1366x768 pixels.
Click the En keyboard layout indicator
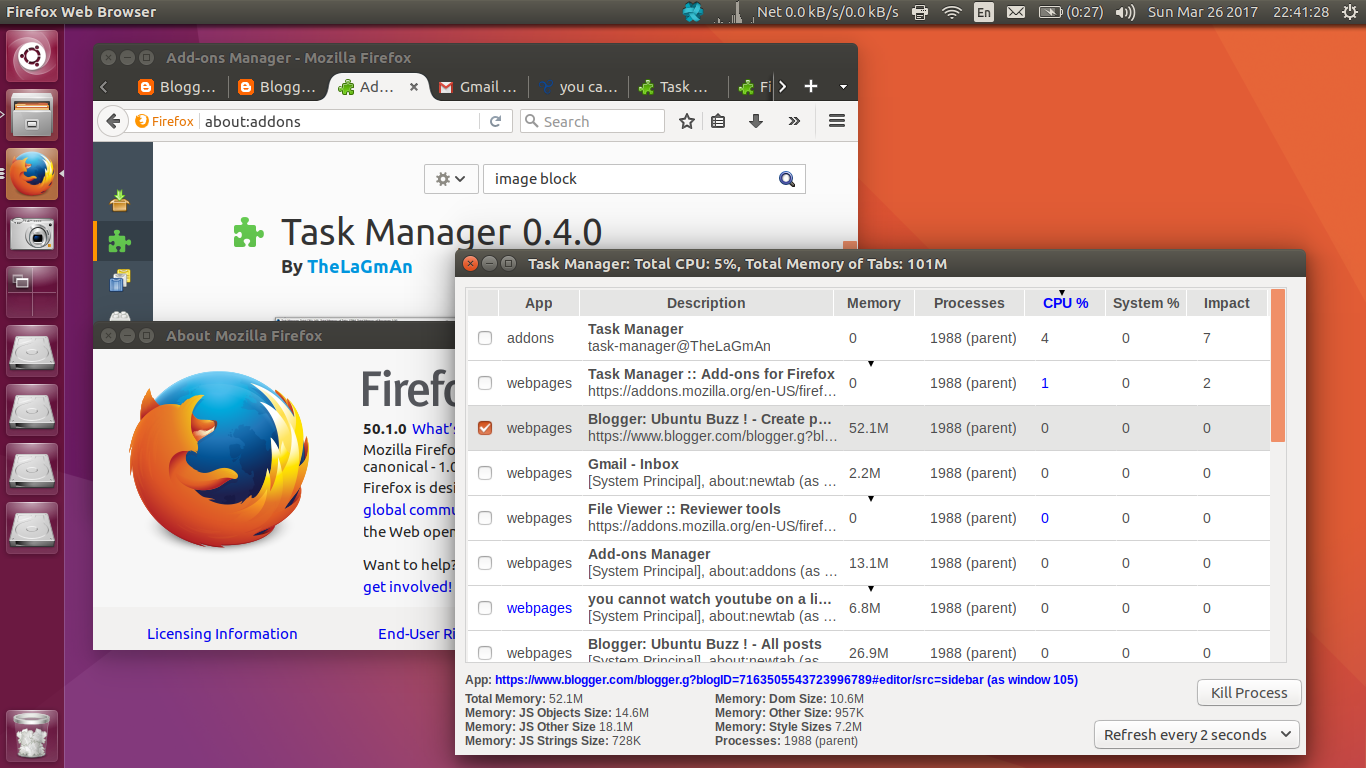[x=984, y=12]
